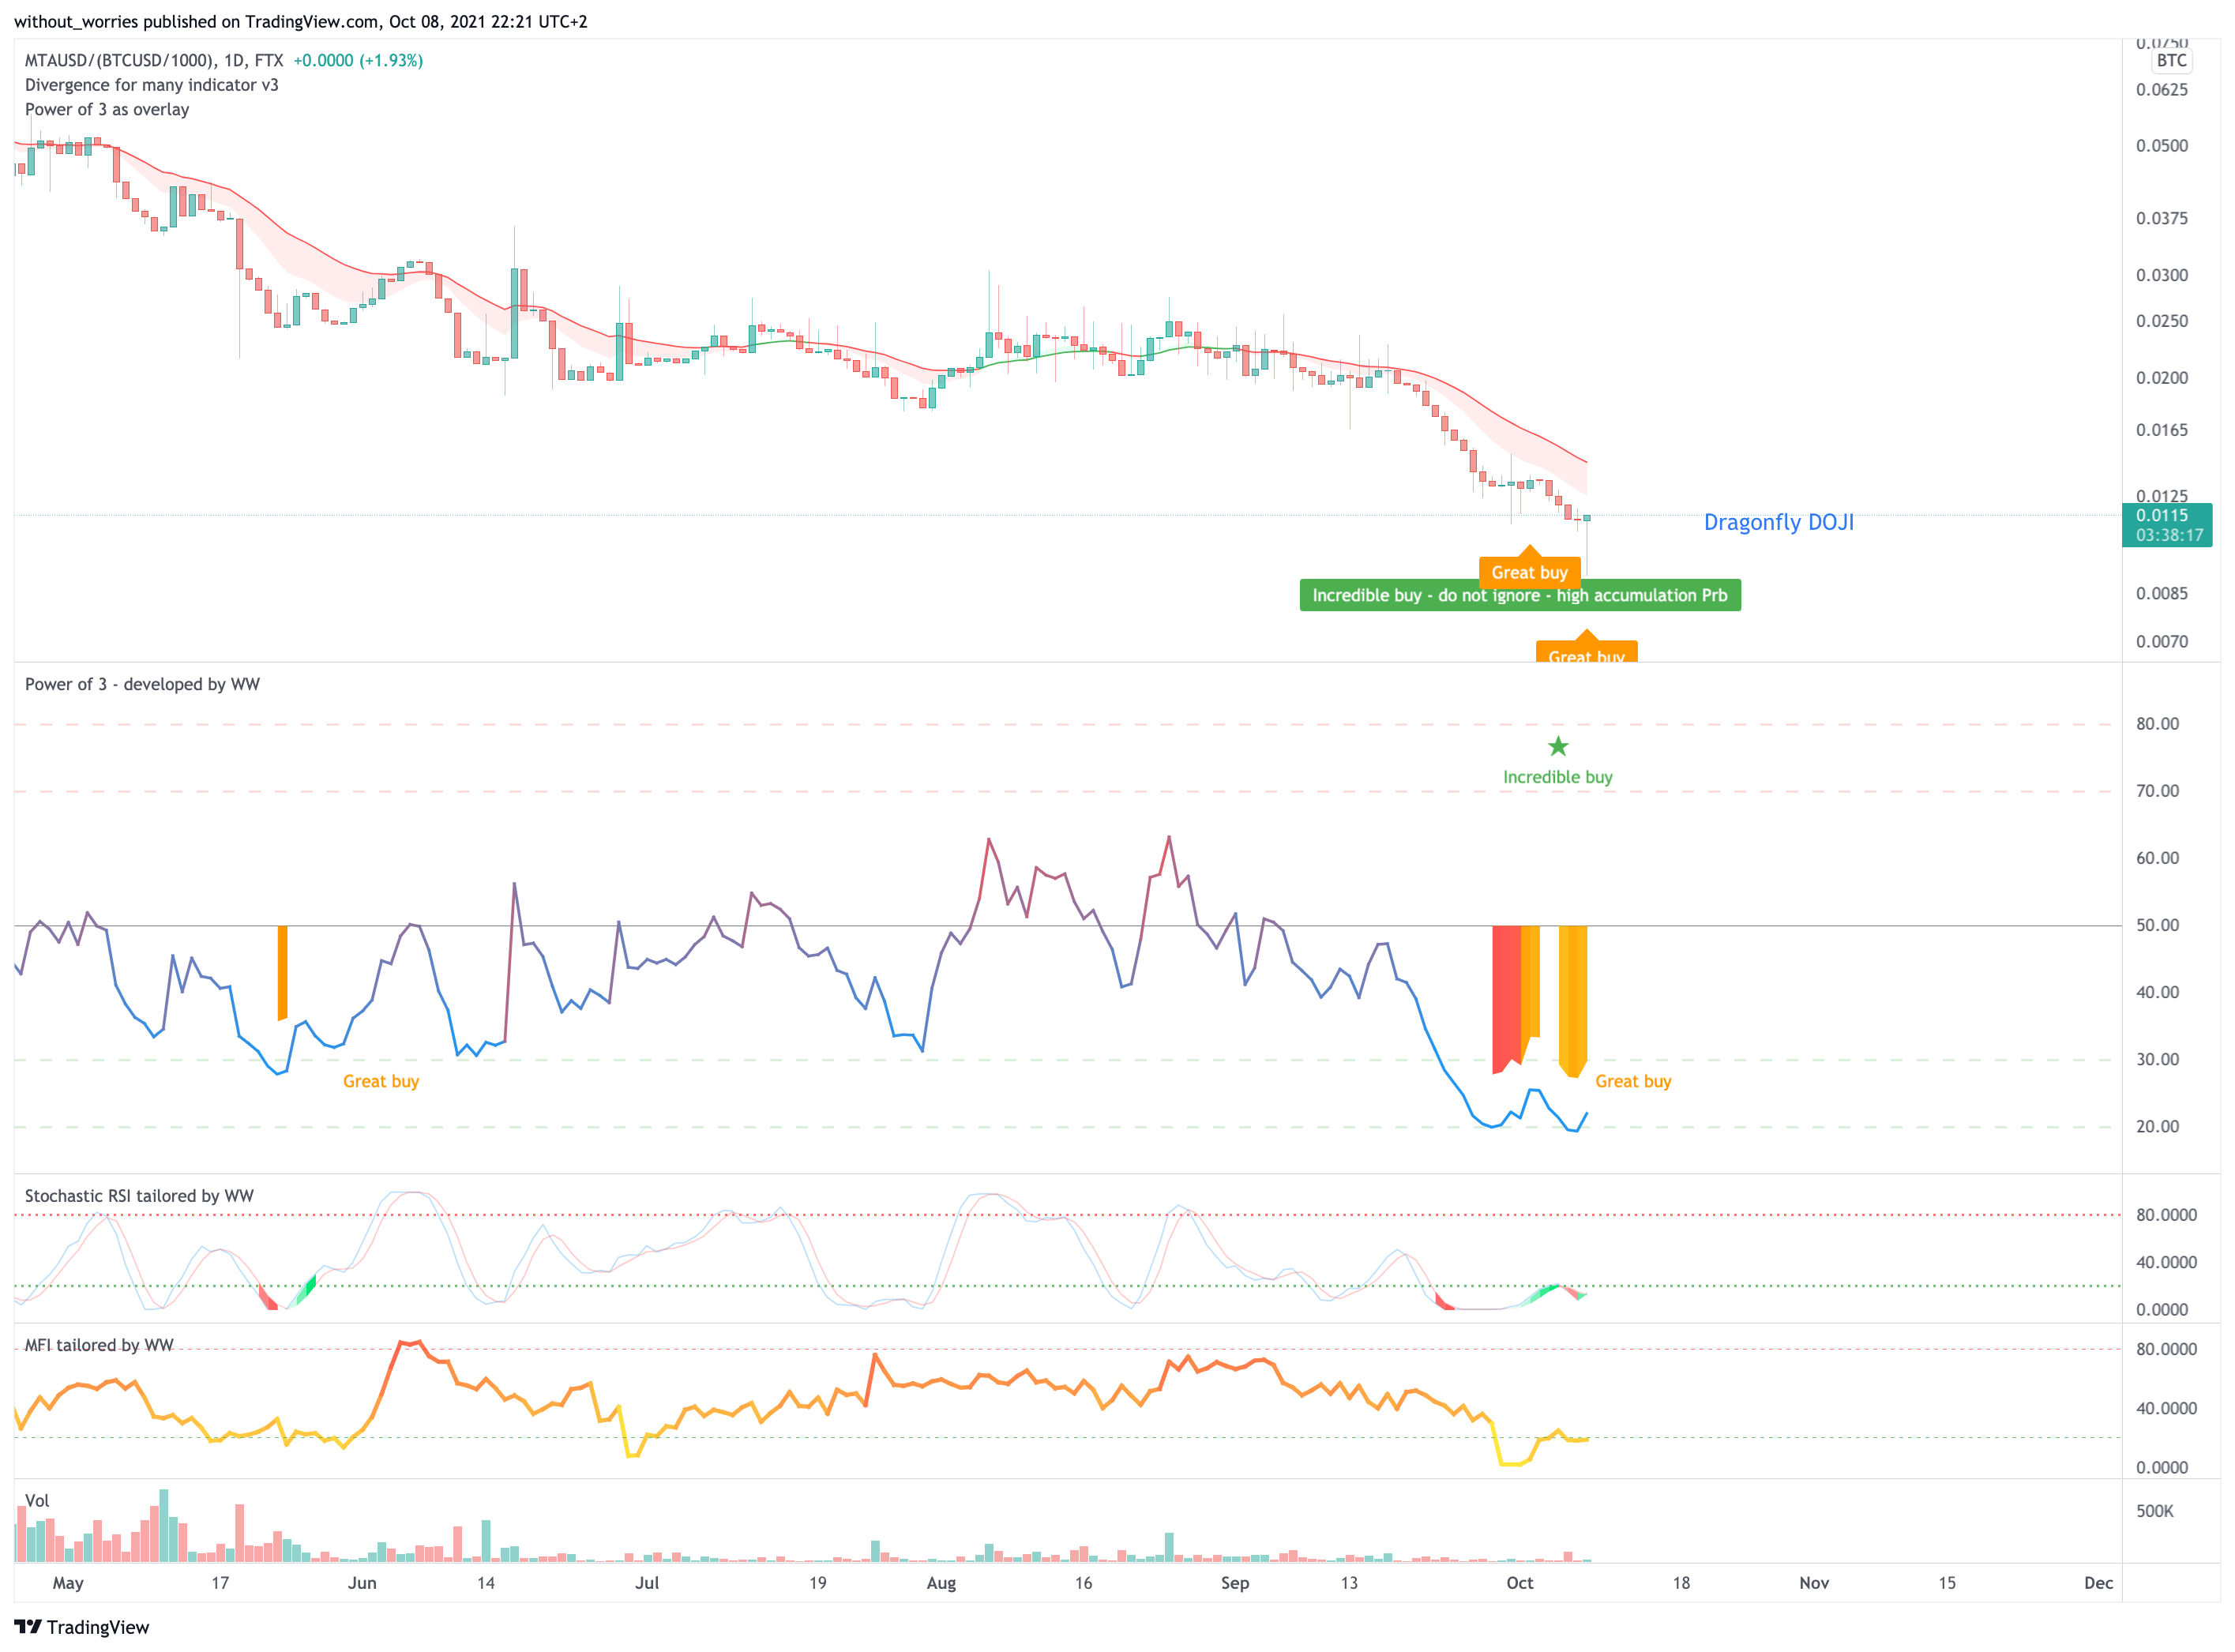Viewport: 2235px width, 1652px height.
Task: Click the 0.0200 price level on the axis
Action: (x=2161, y=378)
